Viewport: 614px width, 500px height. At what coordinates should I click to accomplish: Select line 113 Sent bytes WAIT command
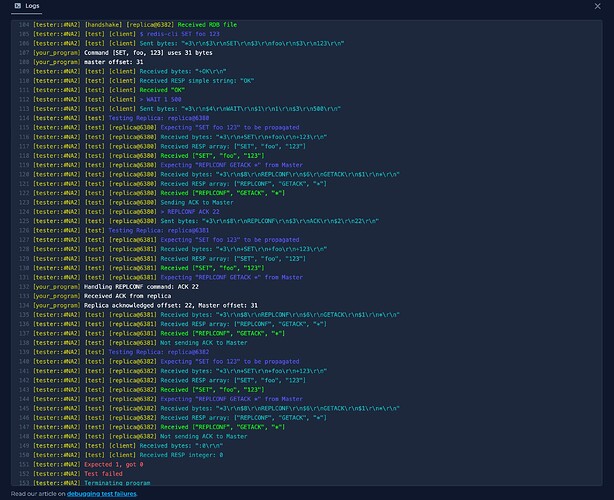pos(187,109)
